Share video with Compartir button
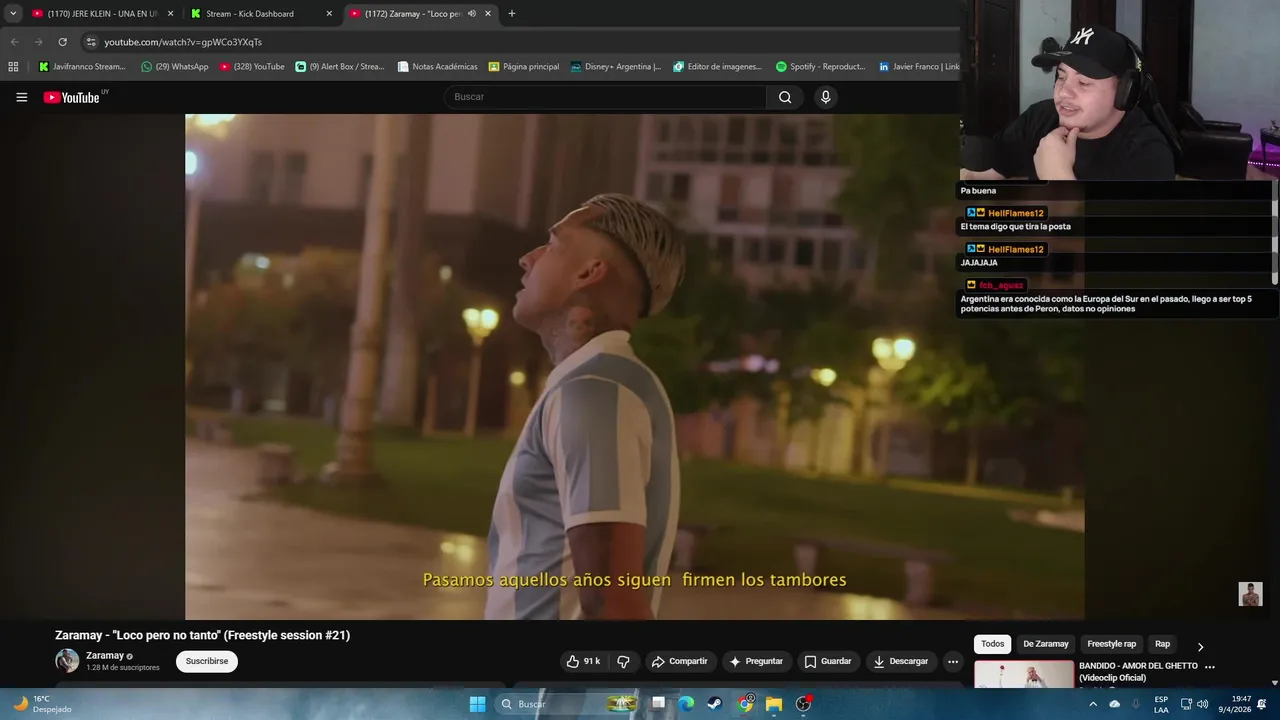 (679, 661)
